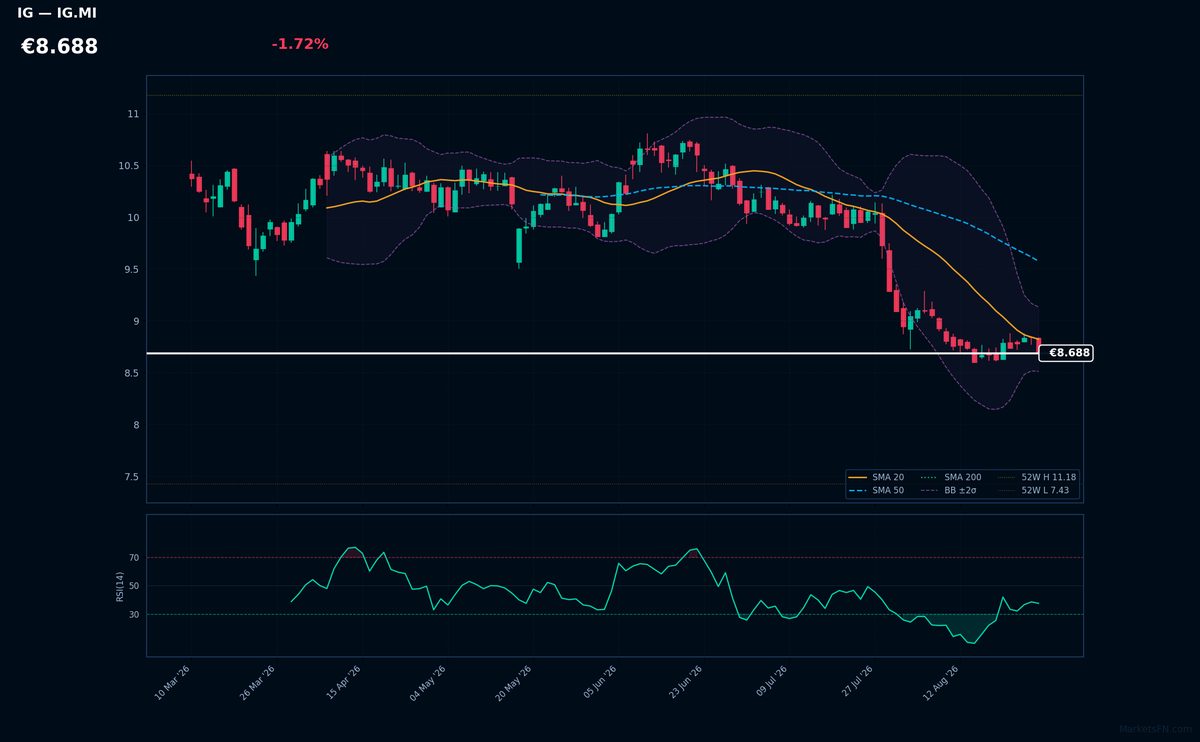The width and height of the screenshot is (1200, 742).
Task: Click the RSI(14) axis title
Action: point(120,586)
